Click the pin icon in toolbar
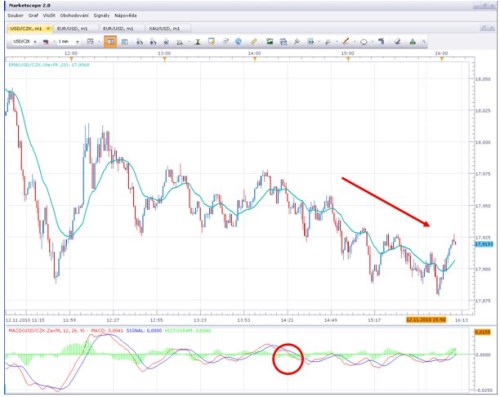 tap(297, 42)
